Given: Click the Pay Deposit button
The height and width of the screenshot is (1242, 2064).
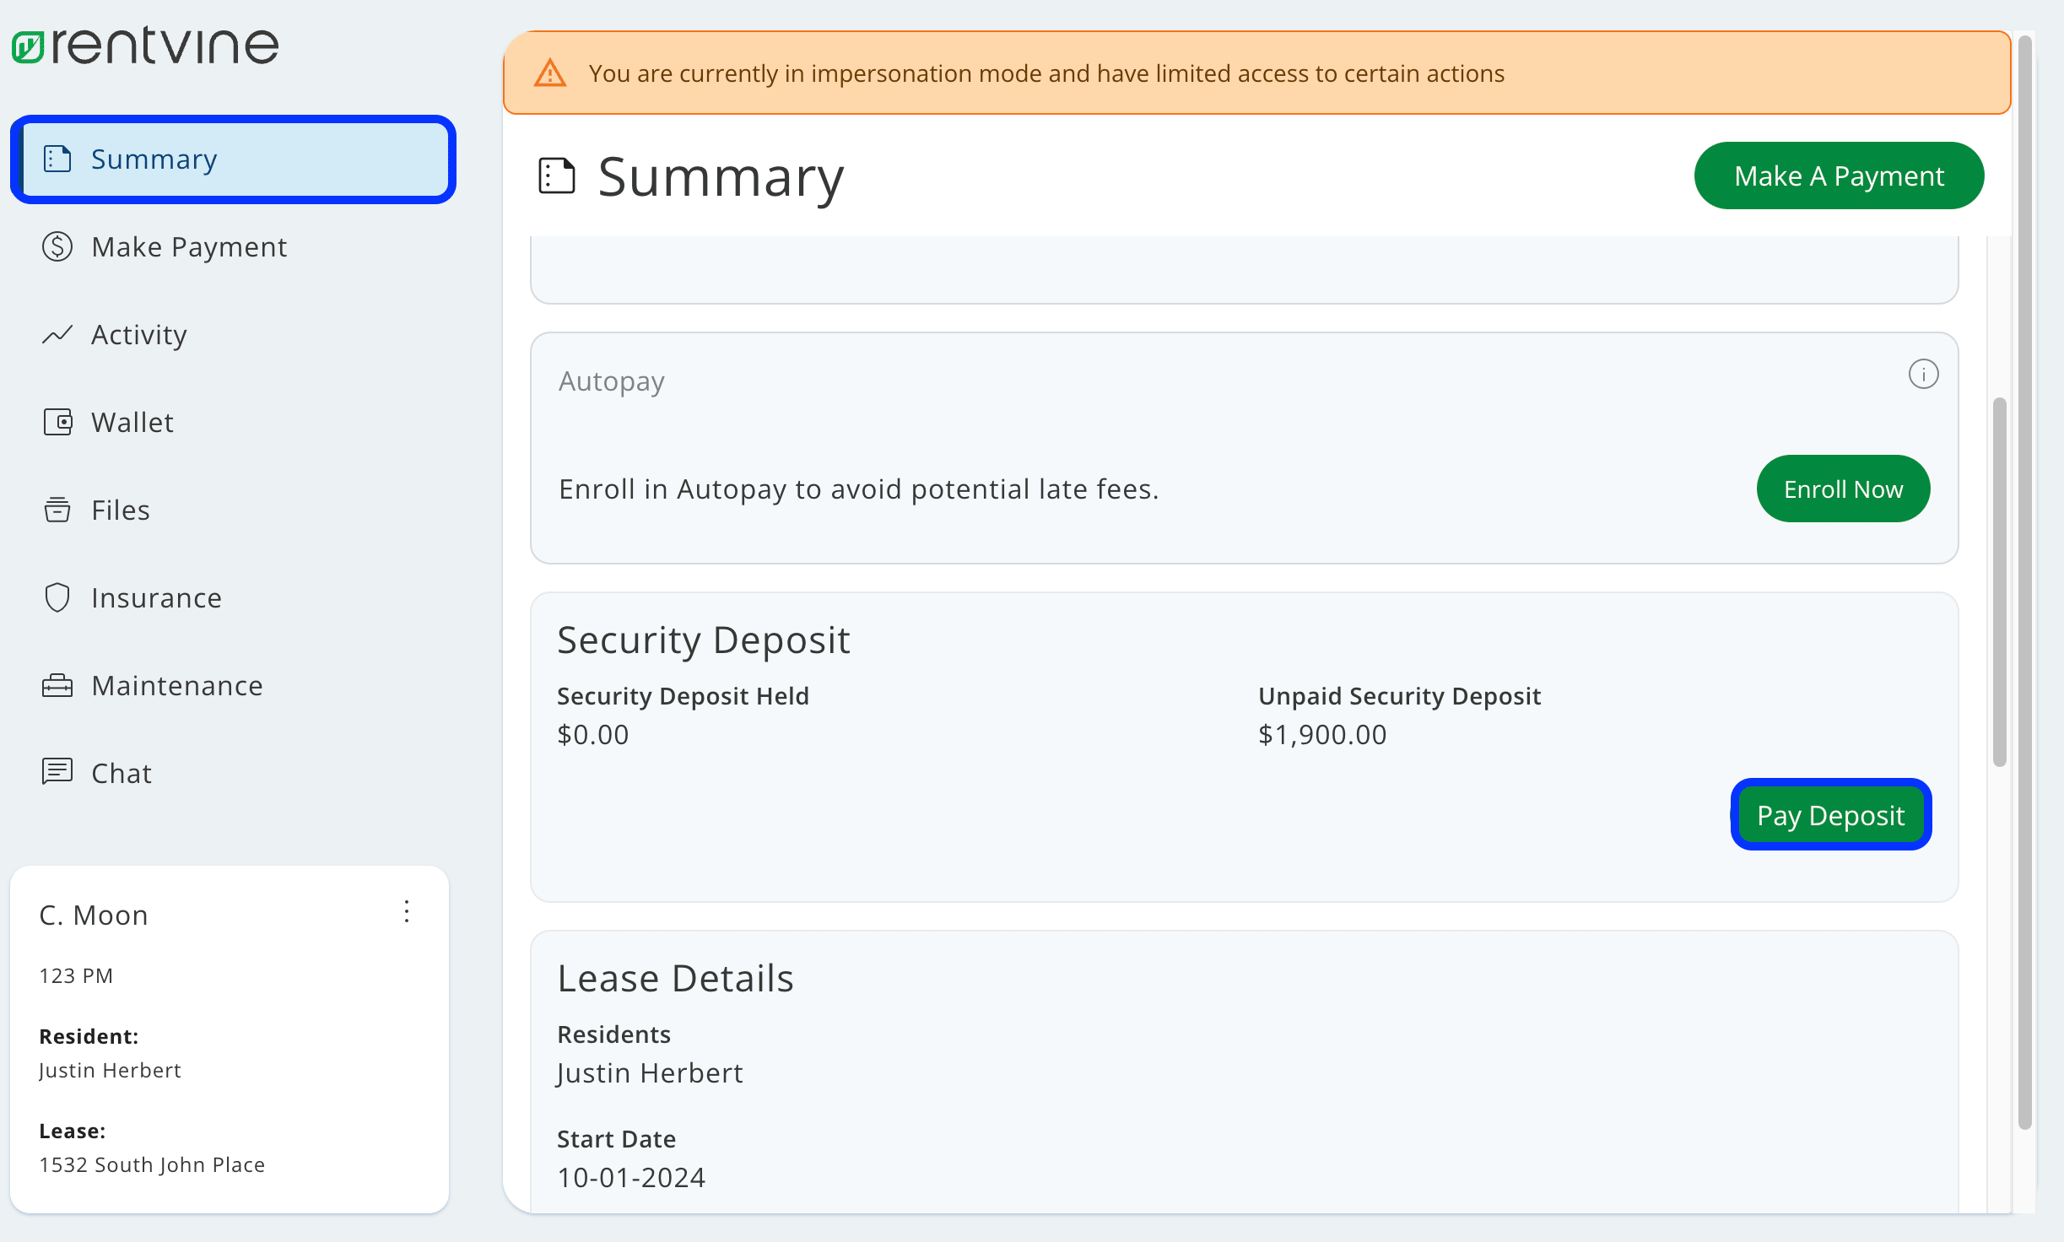Looking at the screenshot, I should click(1830, 815).
